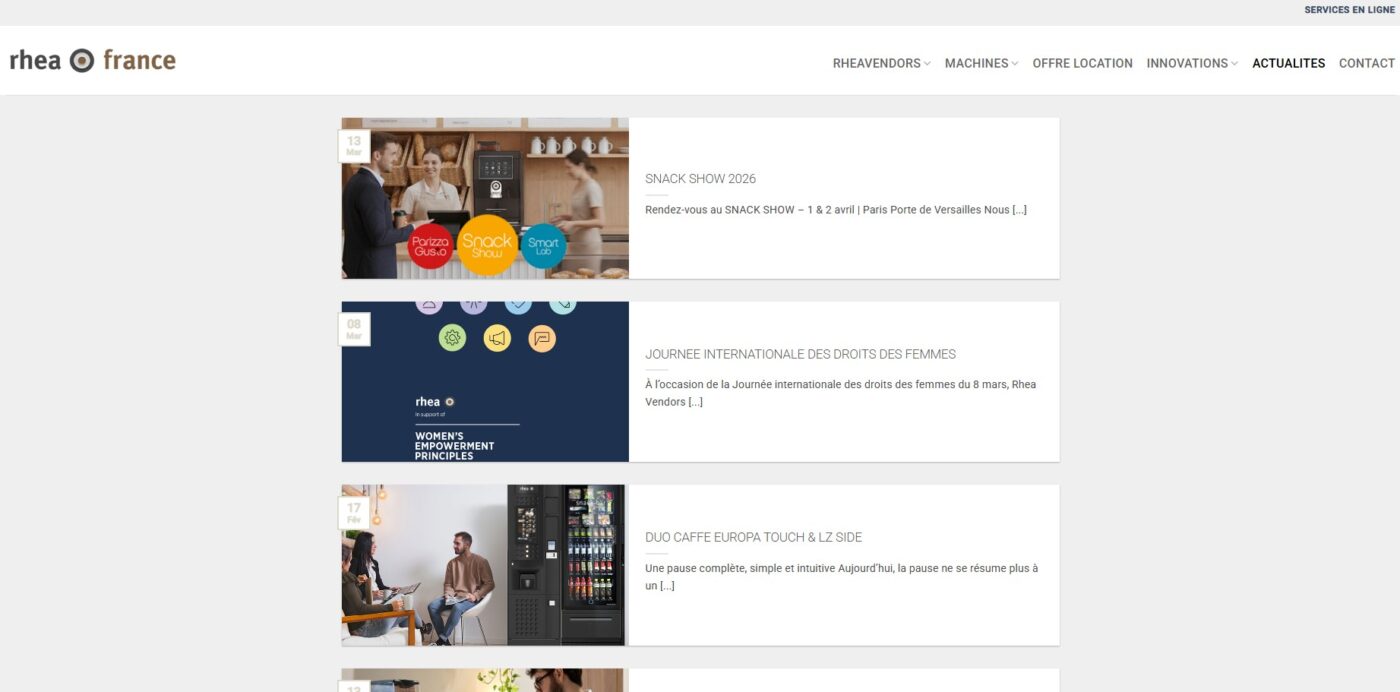1400x692 pixels.
Task: Open the SERVICES EN LIGNE link
Action: point(1349,10)
